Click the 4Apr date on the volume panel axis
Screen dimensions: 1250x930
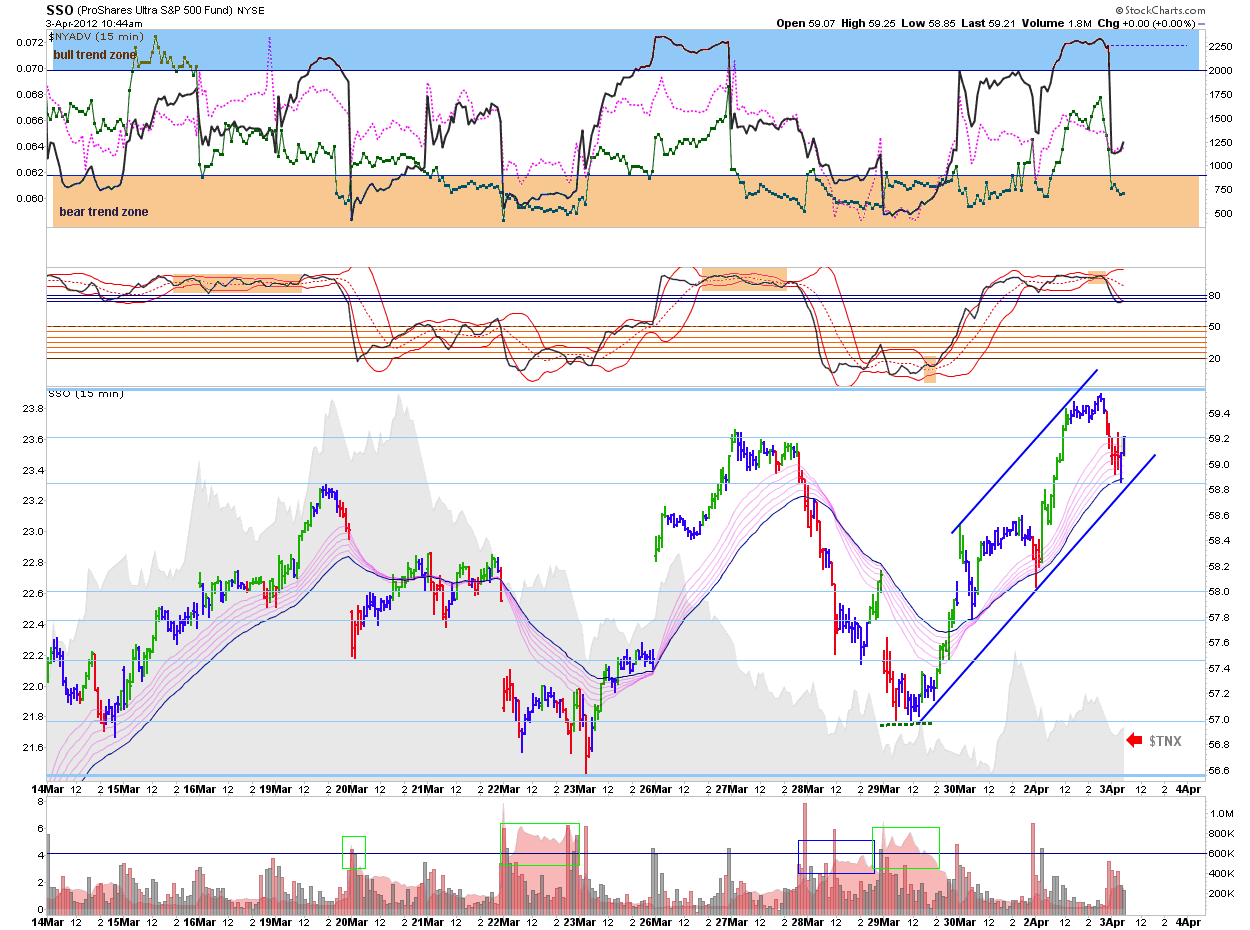tap(1187, 921)
